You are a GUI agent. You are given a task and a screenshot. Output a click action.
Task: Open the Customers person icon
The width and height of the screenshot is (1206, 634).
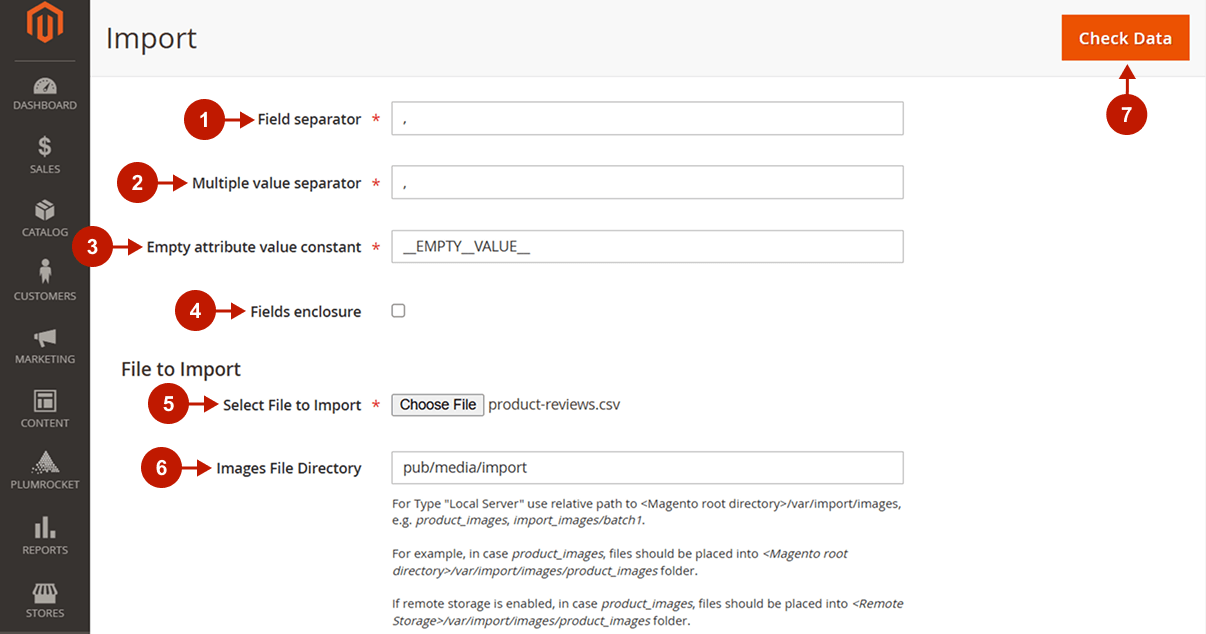[x=44, y=272]
